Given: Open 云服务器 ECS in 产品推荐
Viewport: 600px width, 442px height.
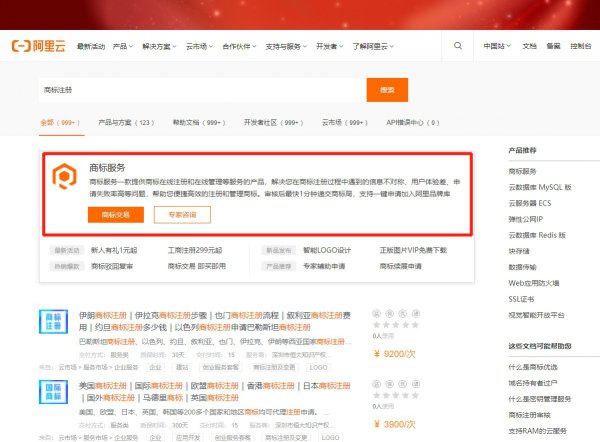Looking at the screenshot, I should (530, 203).
